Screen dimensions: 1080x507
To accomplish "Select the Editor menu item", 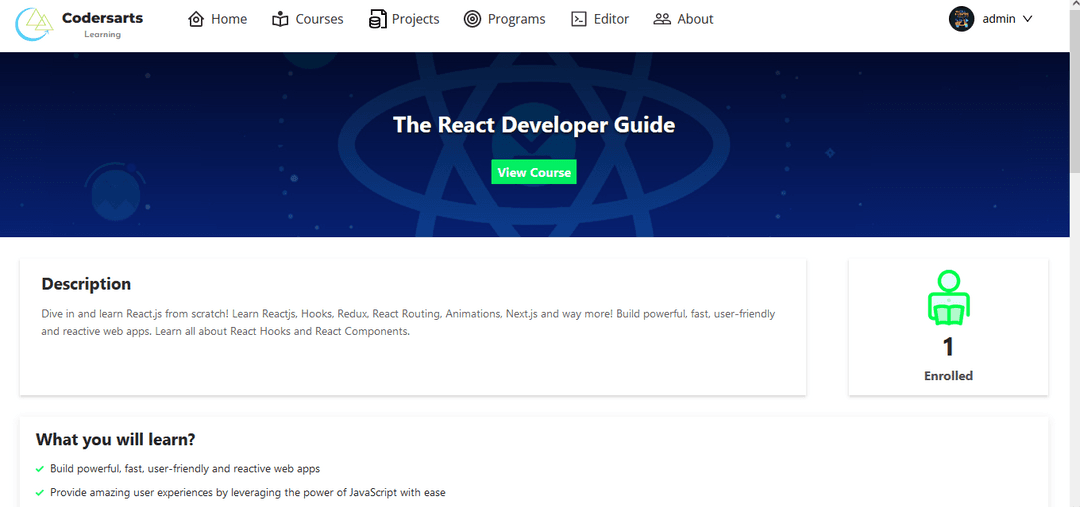I will point(611,19).
